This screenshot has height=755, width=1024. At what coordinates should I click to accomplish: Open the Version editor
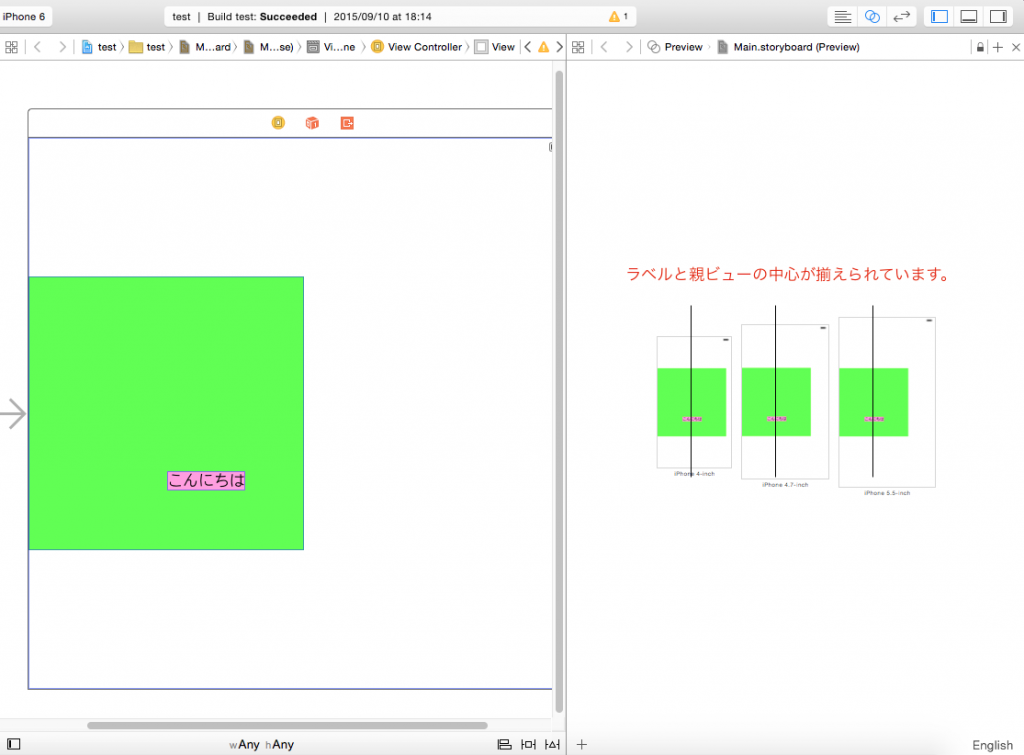pyautogui.click(x=901, y=17)
